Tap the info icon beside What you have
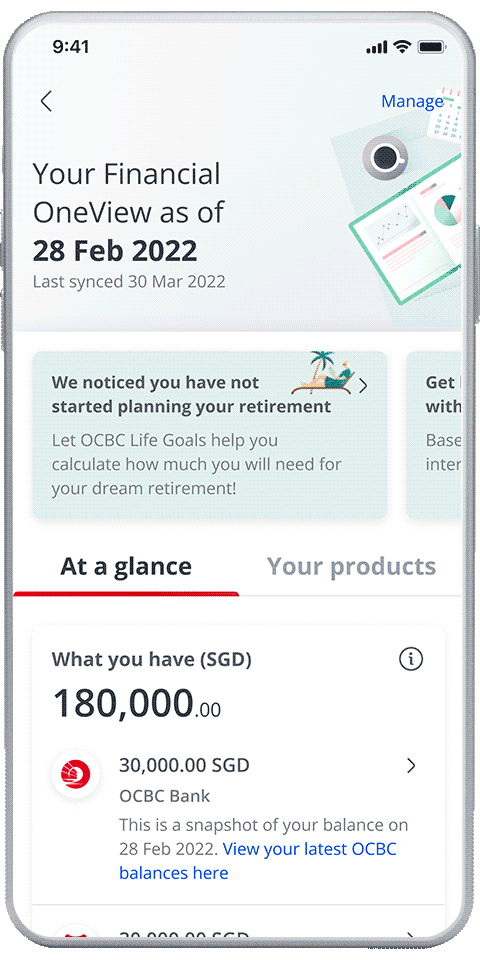 click(x=411, y=659)
